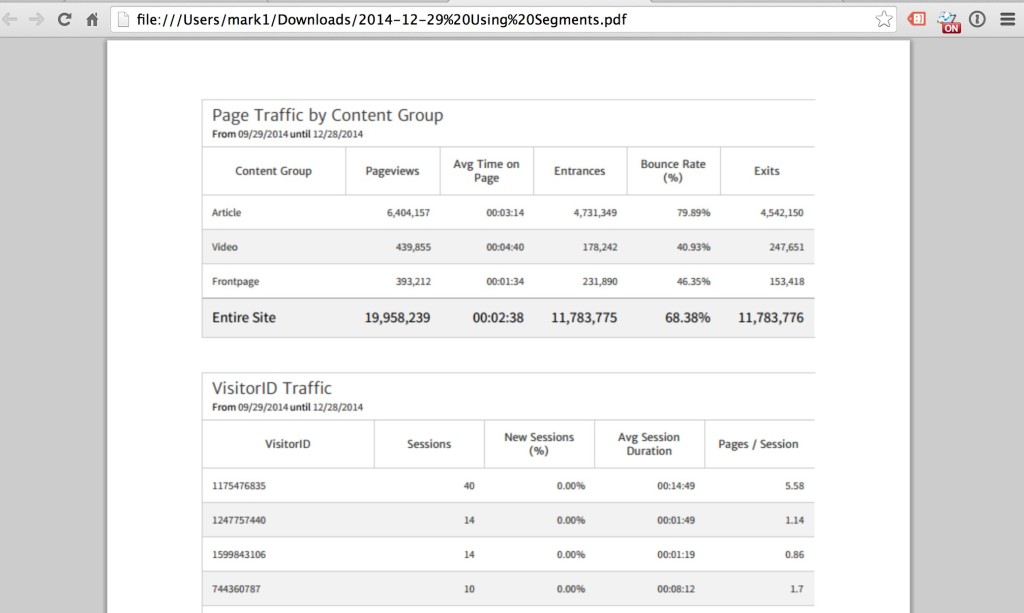Click the Content Group column header

pyautogui.click(x=273, y=171)
